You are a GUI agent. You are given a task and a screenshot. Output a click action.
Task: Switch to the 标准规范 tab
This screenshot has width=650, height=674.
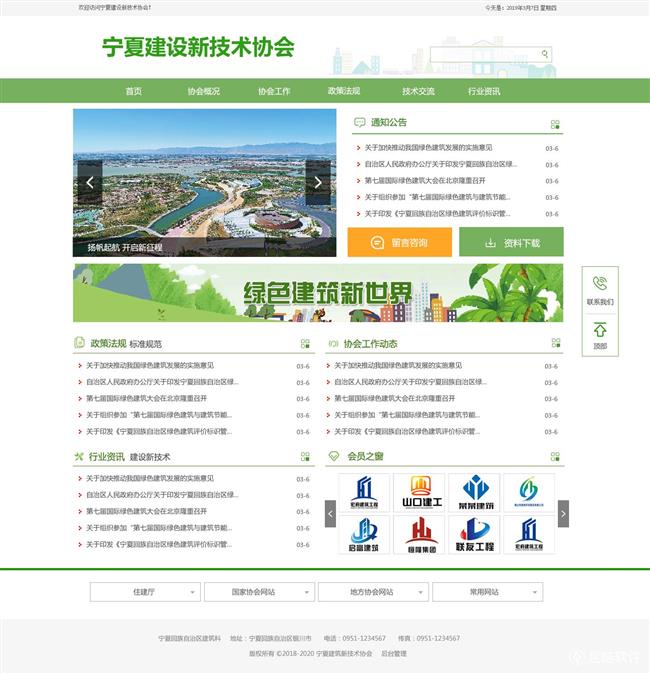145,344
